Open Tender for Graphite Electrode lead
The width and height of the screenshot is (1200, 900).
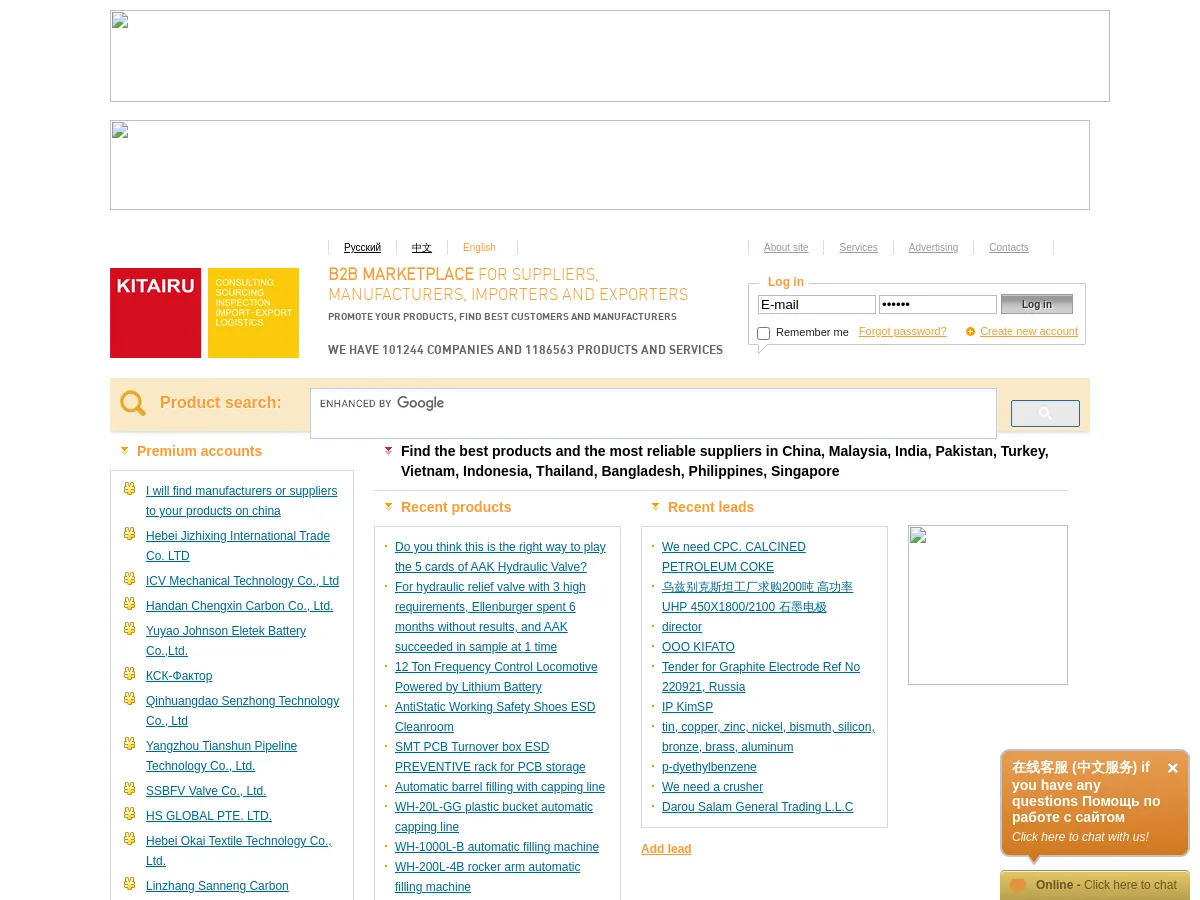point(761,677)
